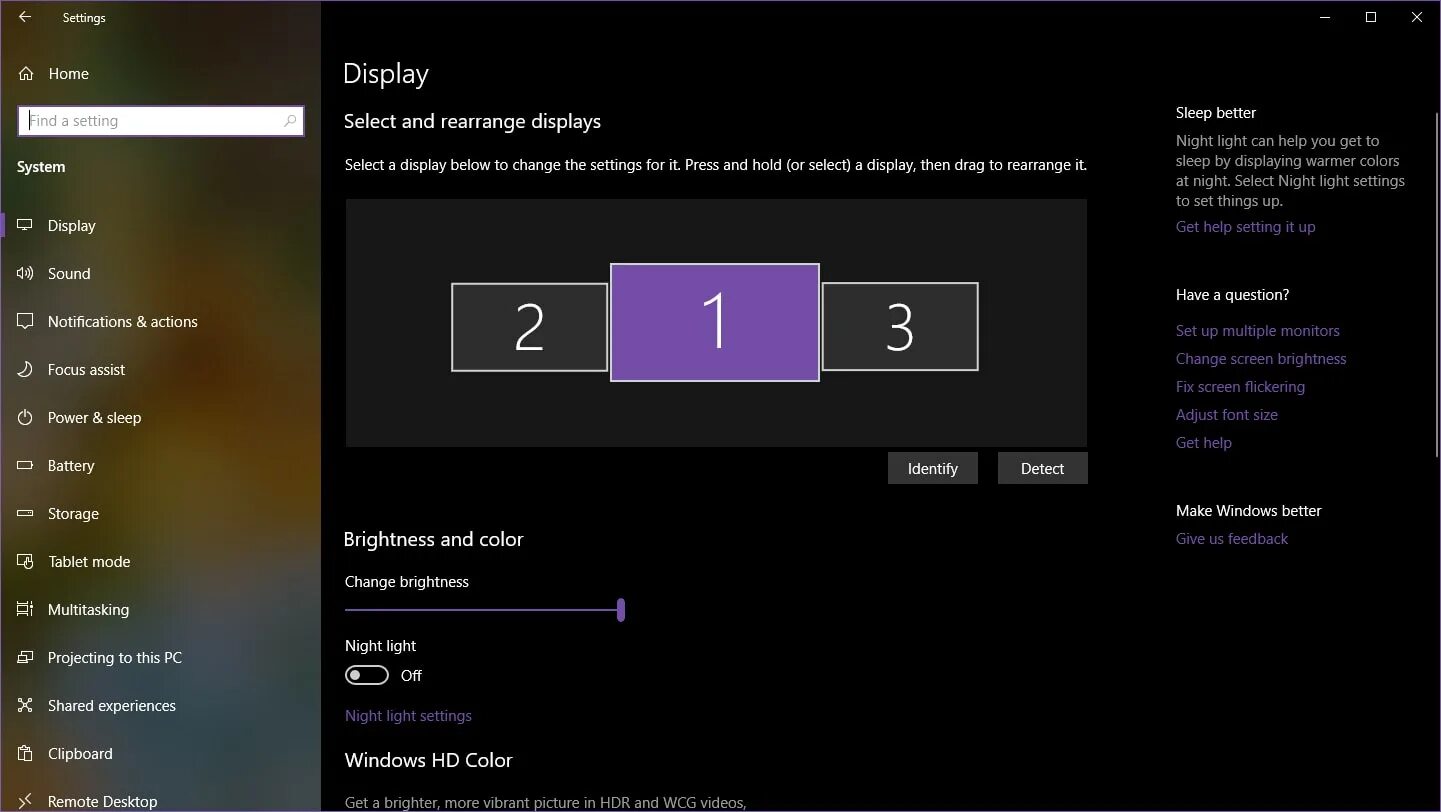Open Get help setting it up link
1441x812 pixels.
1245,227
